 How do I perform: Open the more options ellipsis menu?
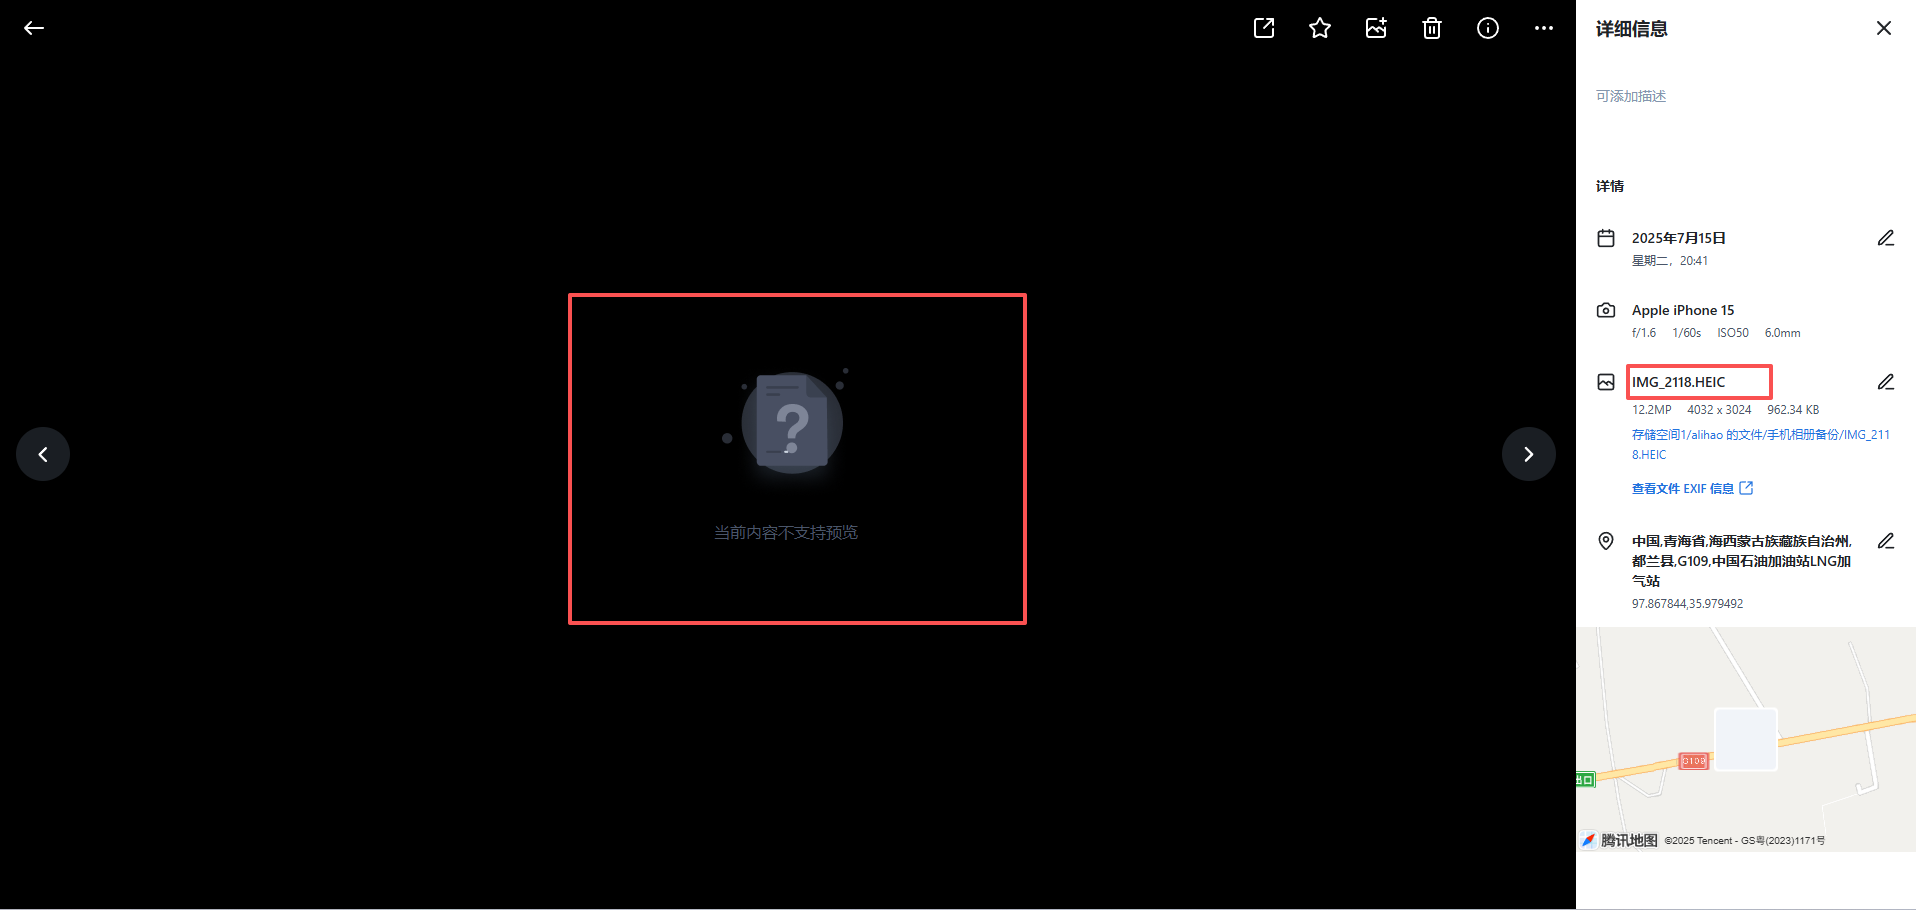pyautogui.click(x=1543, y=28)
